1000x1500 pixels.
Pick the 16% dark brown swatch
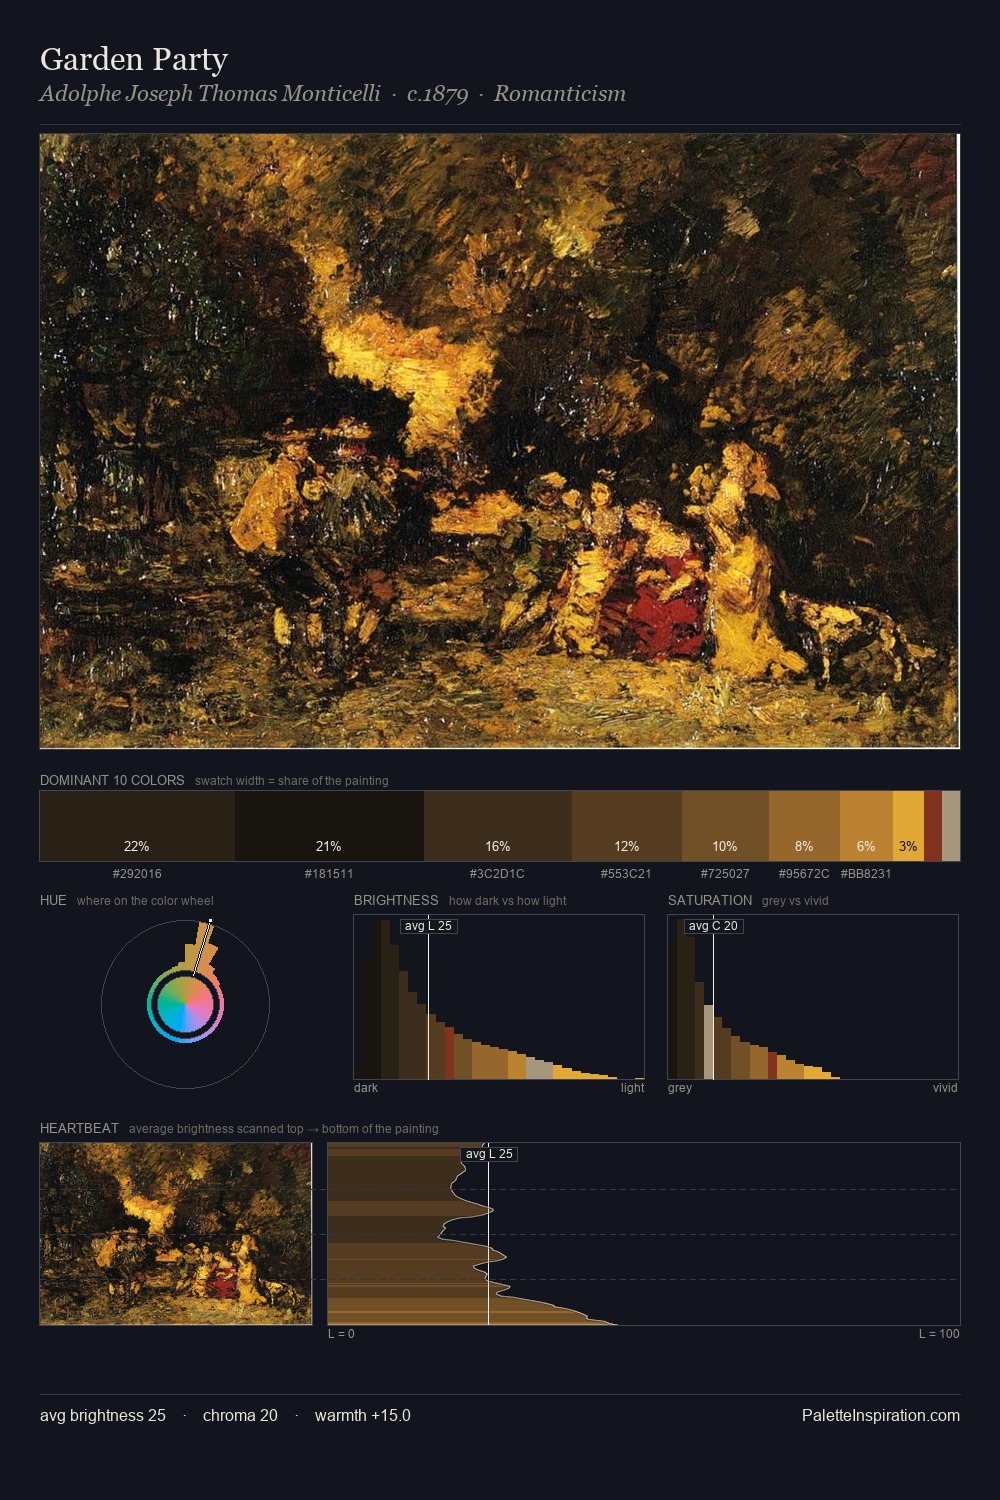coord(498,826)
